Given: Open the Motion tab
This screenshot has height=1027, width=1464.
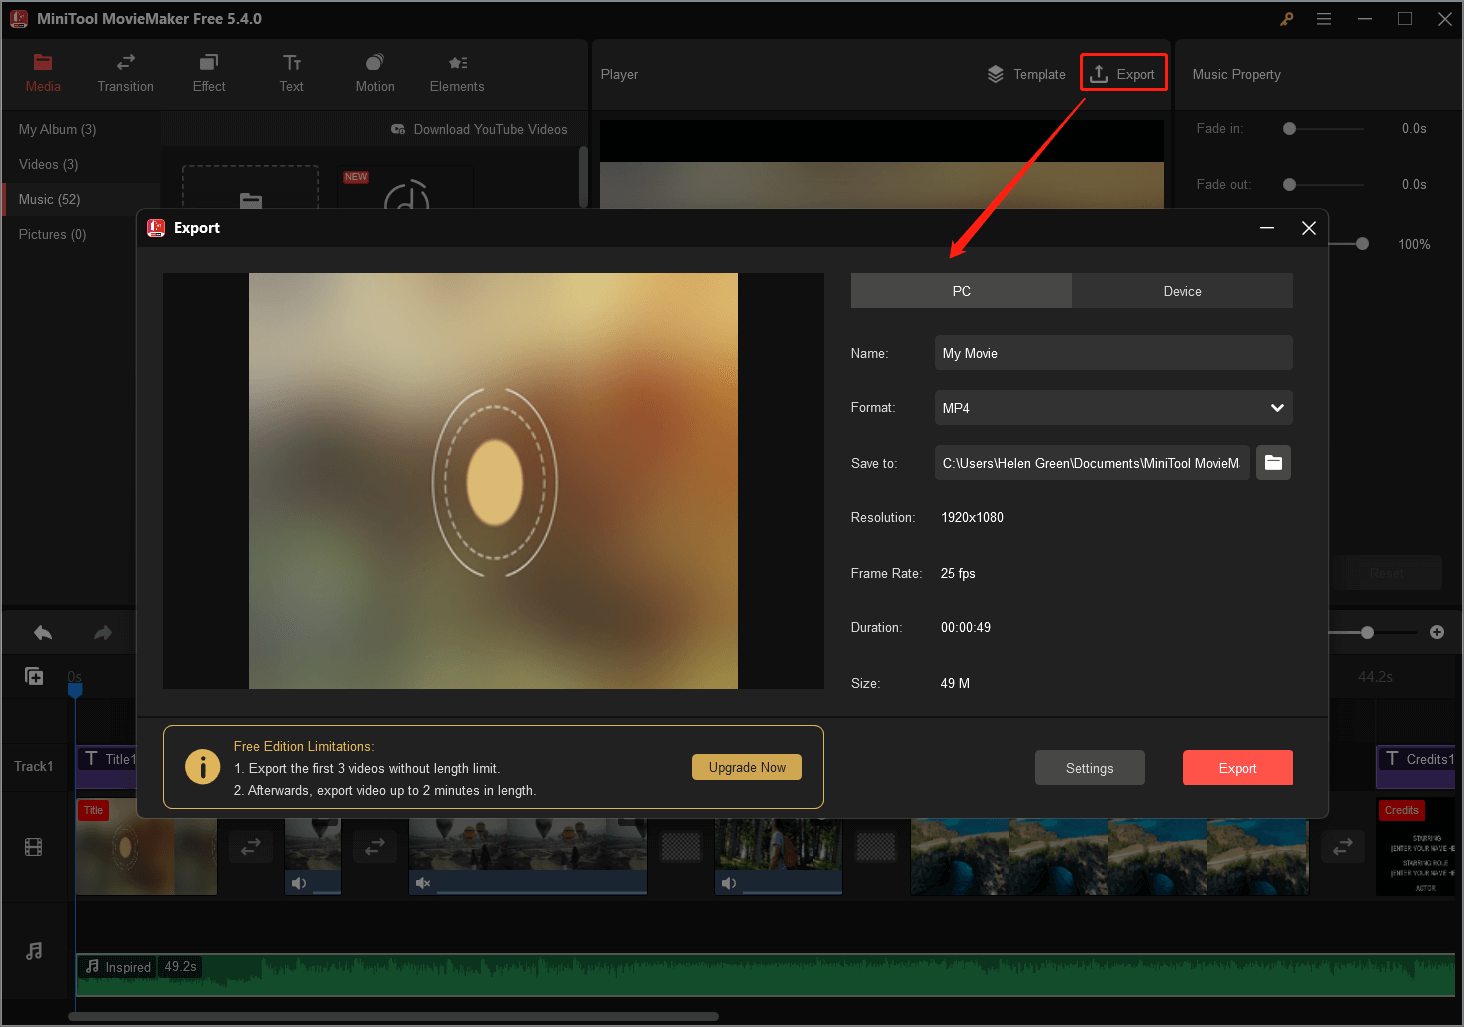Looking at the screenshot, I should point(375,74).
